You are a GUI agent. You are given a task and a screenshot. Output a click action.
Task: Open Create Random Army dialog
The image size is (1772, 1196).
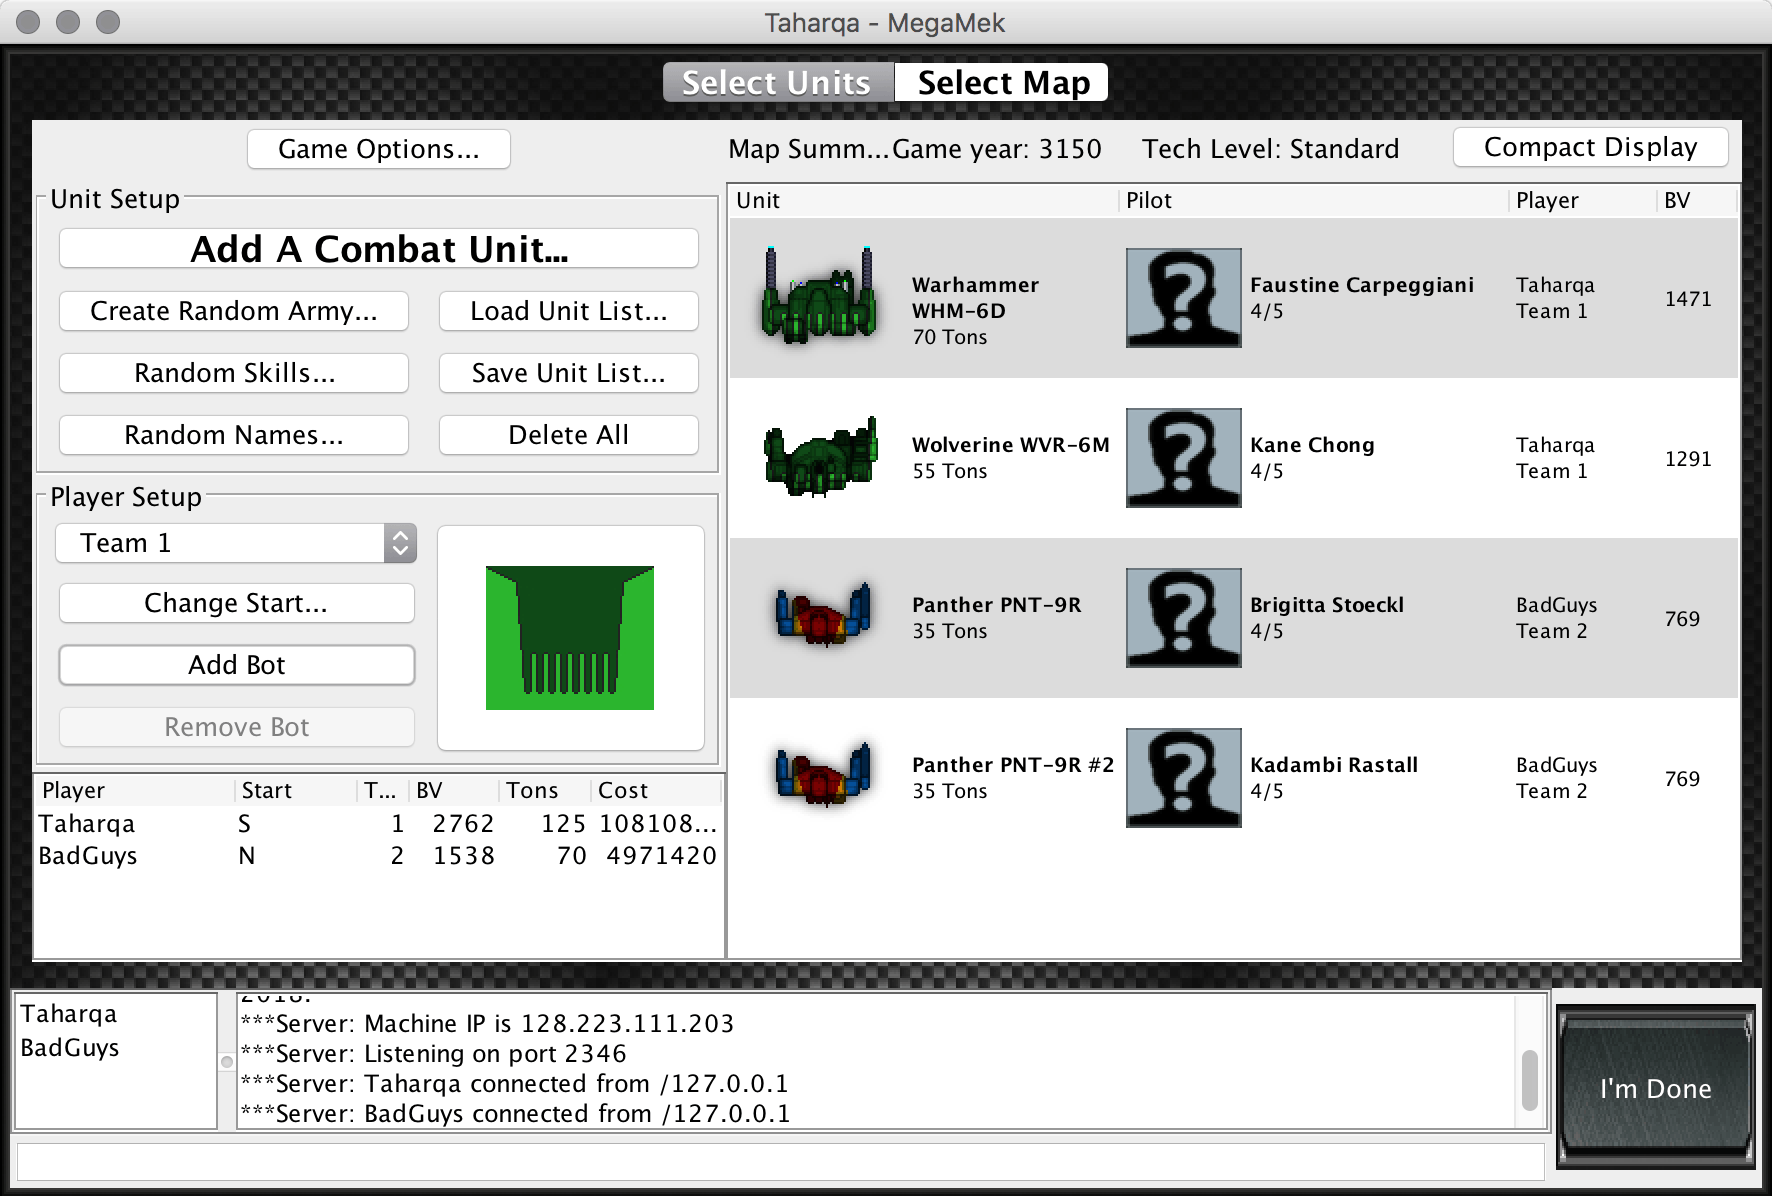tap(234, 311)
